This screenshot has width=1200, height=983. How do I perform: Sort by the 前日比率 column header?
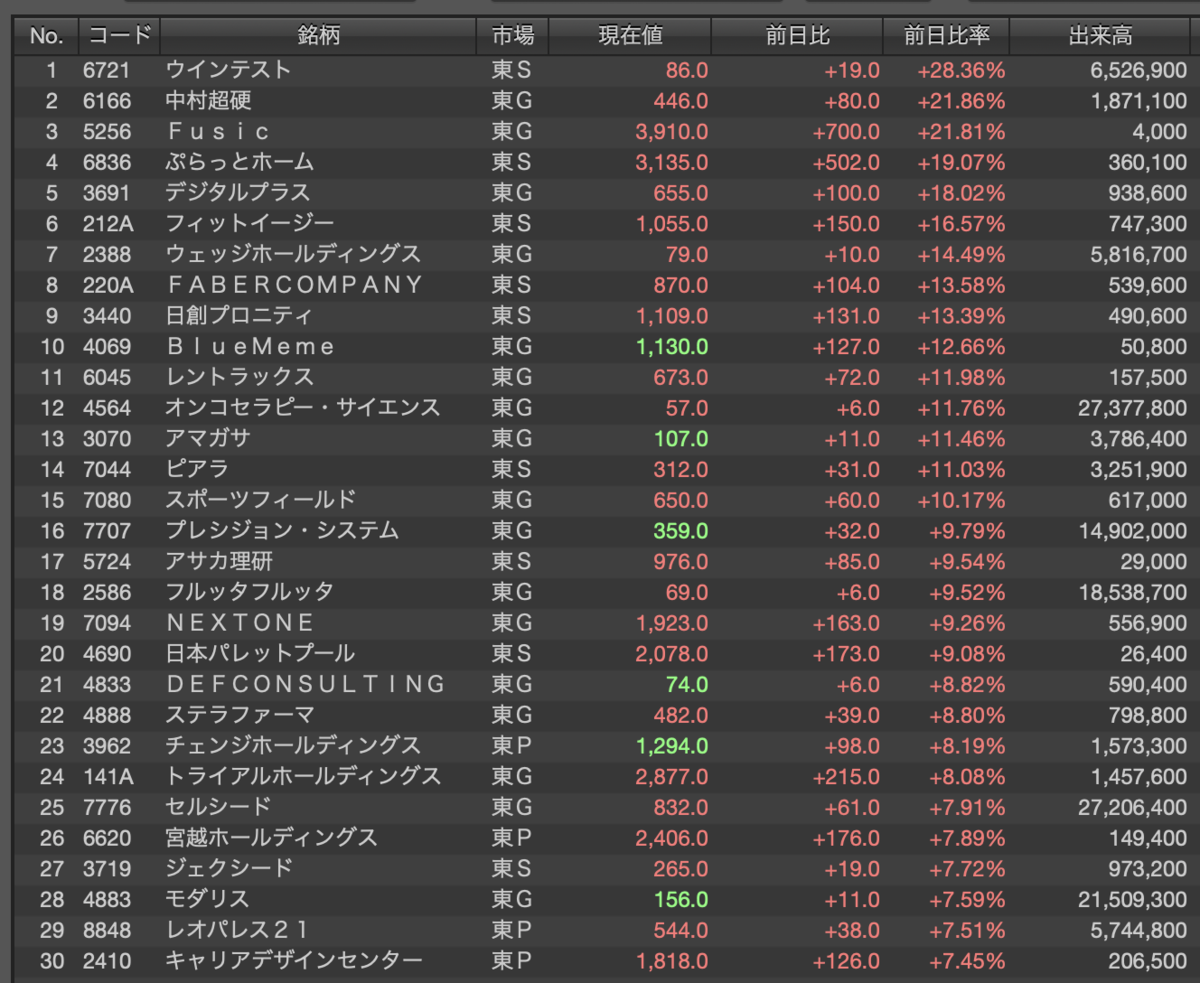[x=946, y=36]
